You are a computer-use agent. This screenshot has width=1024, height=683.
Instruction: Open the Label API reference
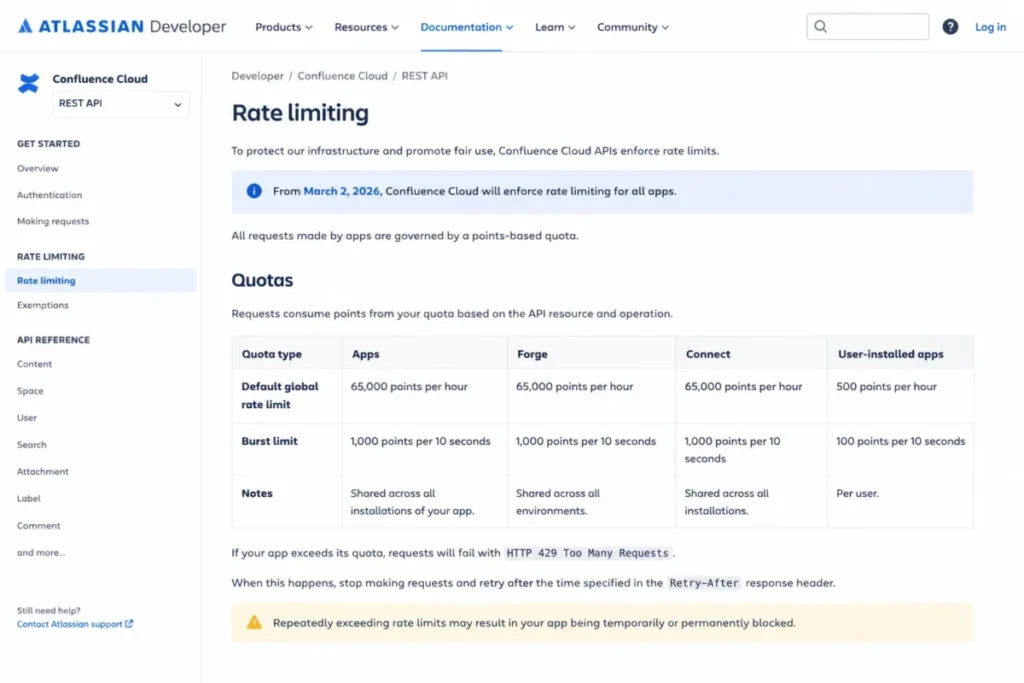tap(29, 498)
